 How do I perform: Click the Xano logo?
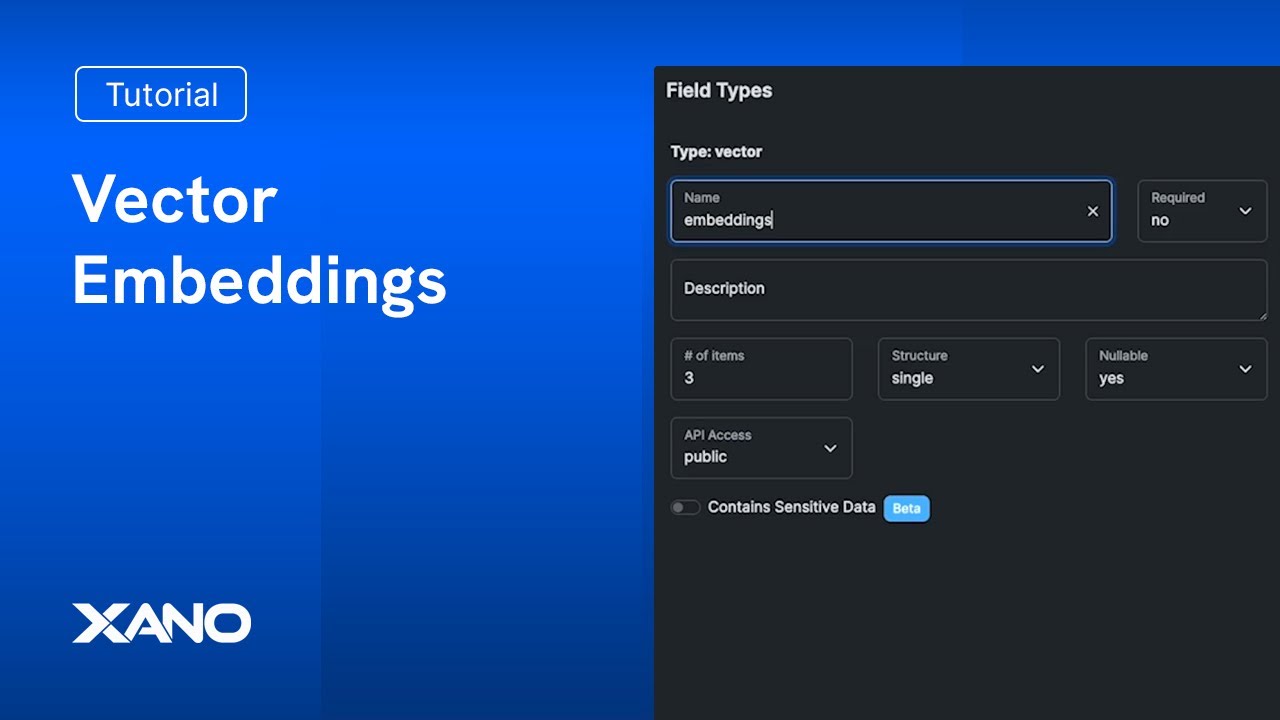coord(161,623)
